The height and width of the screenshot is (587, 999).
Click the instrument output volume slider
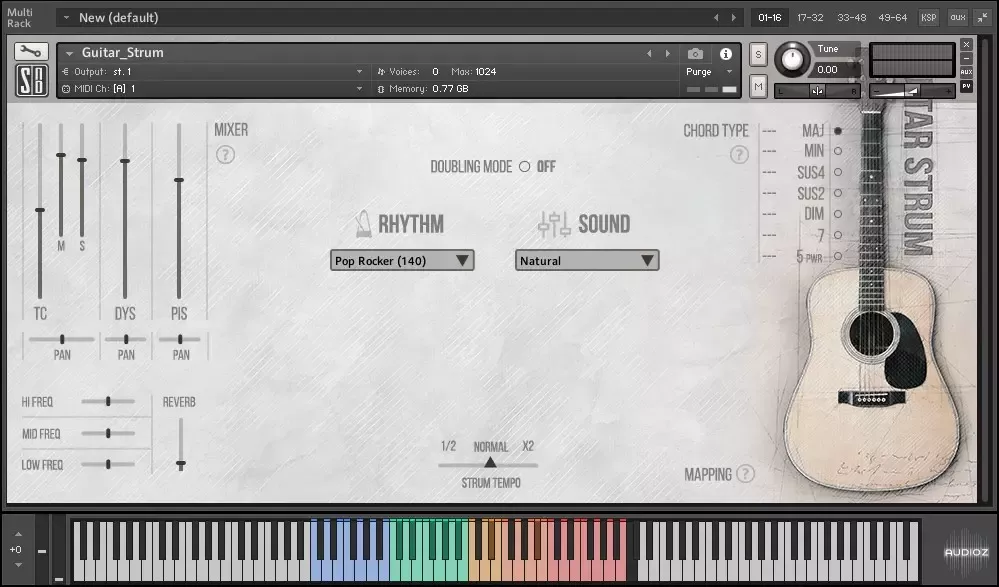tap(912, 91)
